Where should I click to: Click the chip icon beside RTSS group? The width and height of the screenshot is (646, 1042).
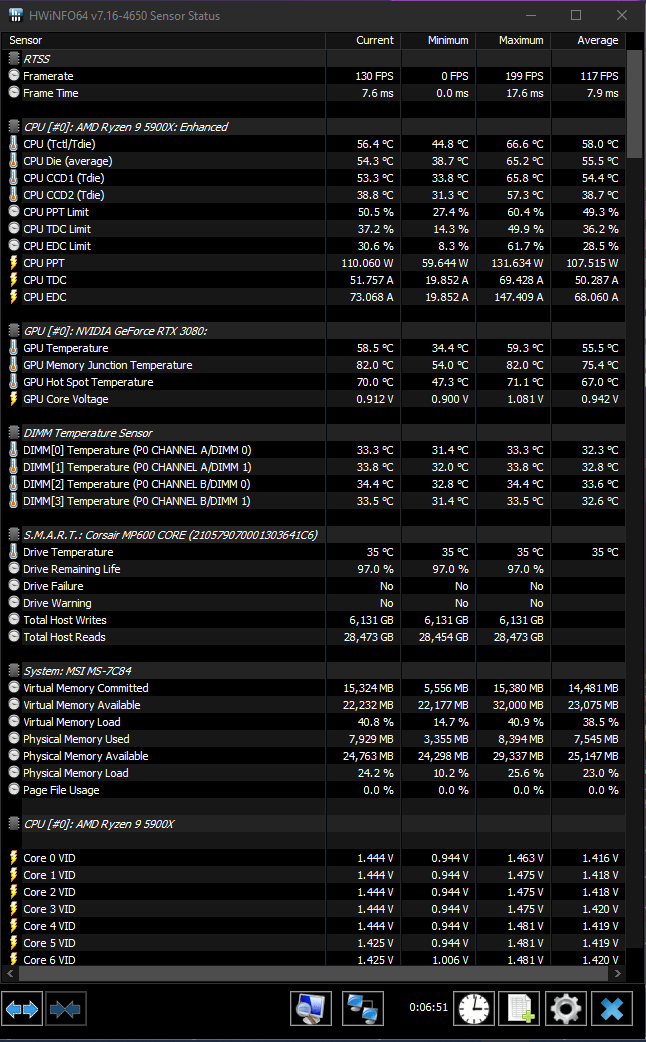tap(14, 59)
